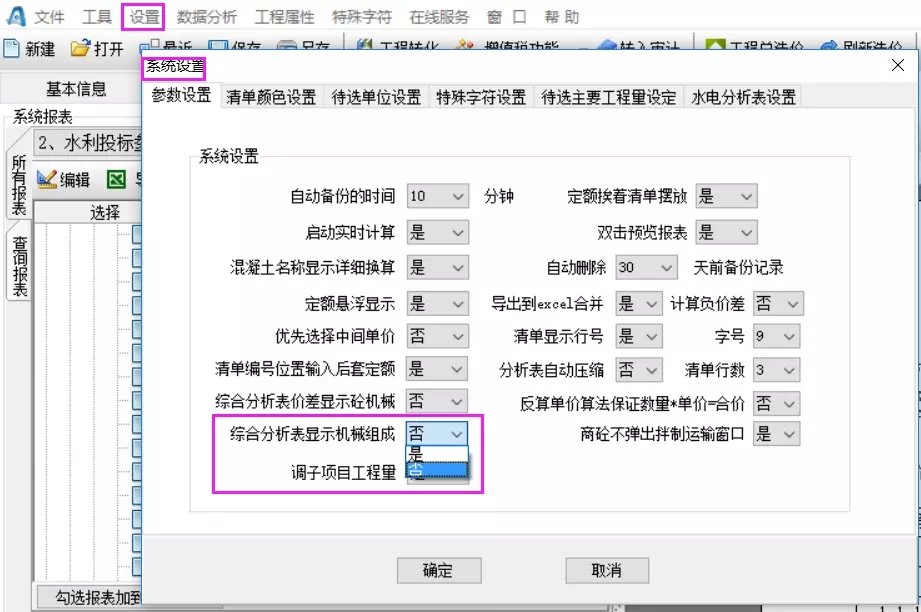This screenshot has width=921, height=612.
Task: Click the 新建 new file toolbar icon
Action: tap(12, 48)
